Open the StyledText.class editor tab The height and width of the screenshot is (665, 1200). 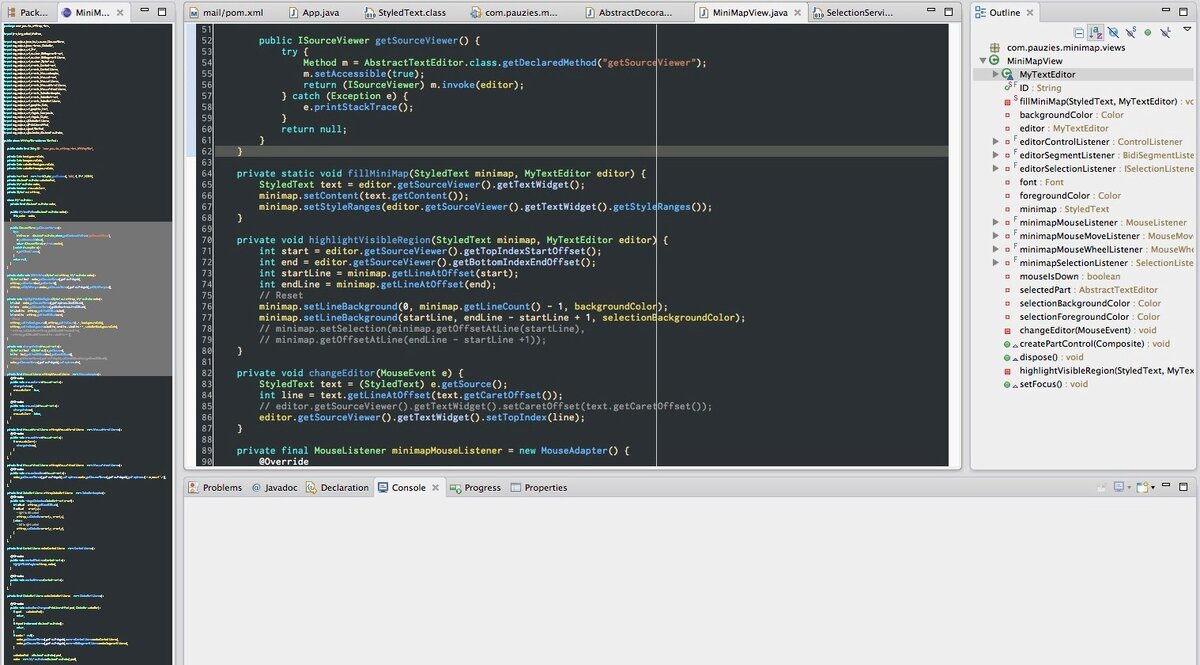tap(404, 13)
